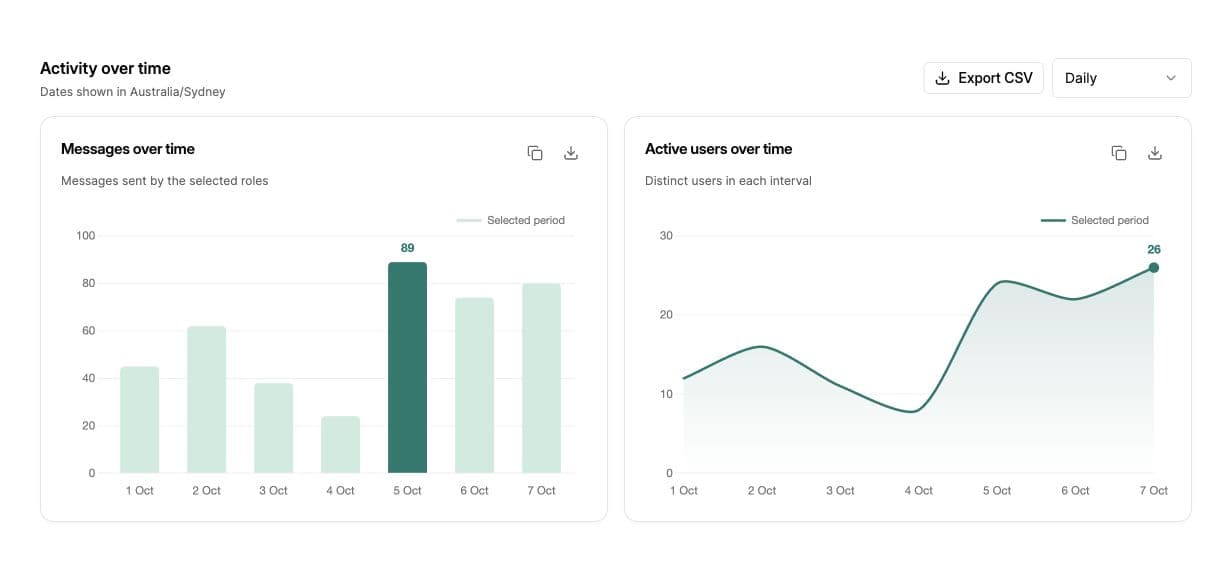The image size is (1232, 578).
Task: Copy the Messages over time chart
Action: [535, 153]
